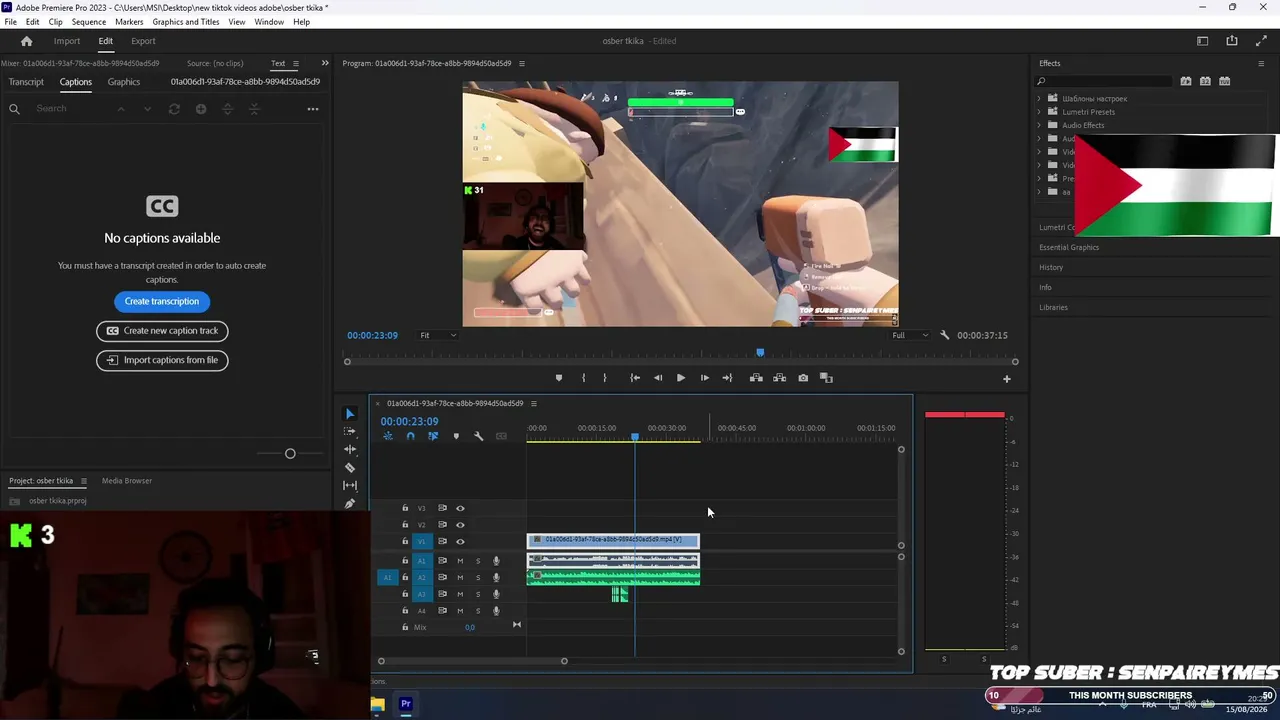Open the Captions panel more options ellipsis
1280x720 pixels.
[313, 109]
